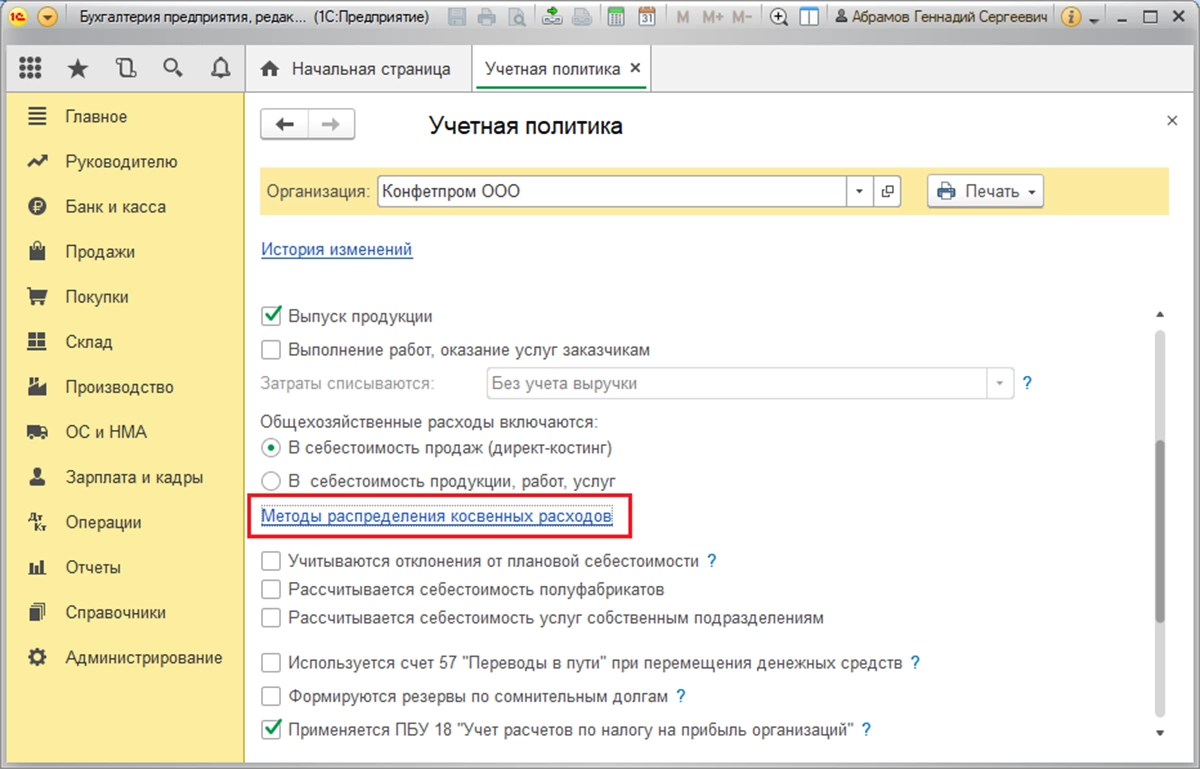Open 'Методы распределения косвенных расходов' link

[x=435, y=517]
